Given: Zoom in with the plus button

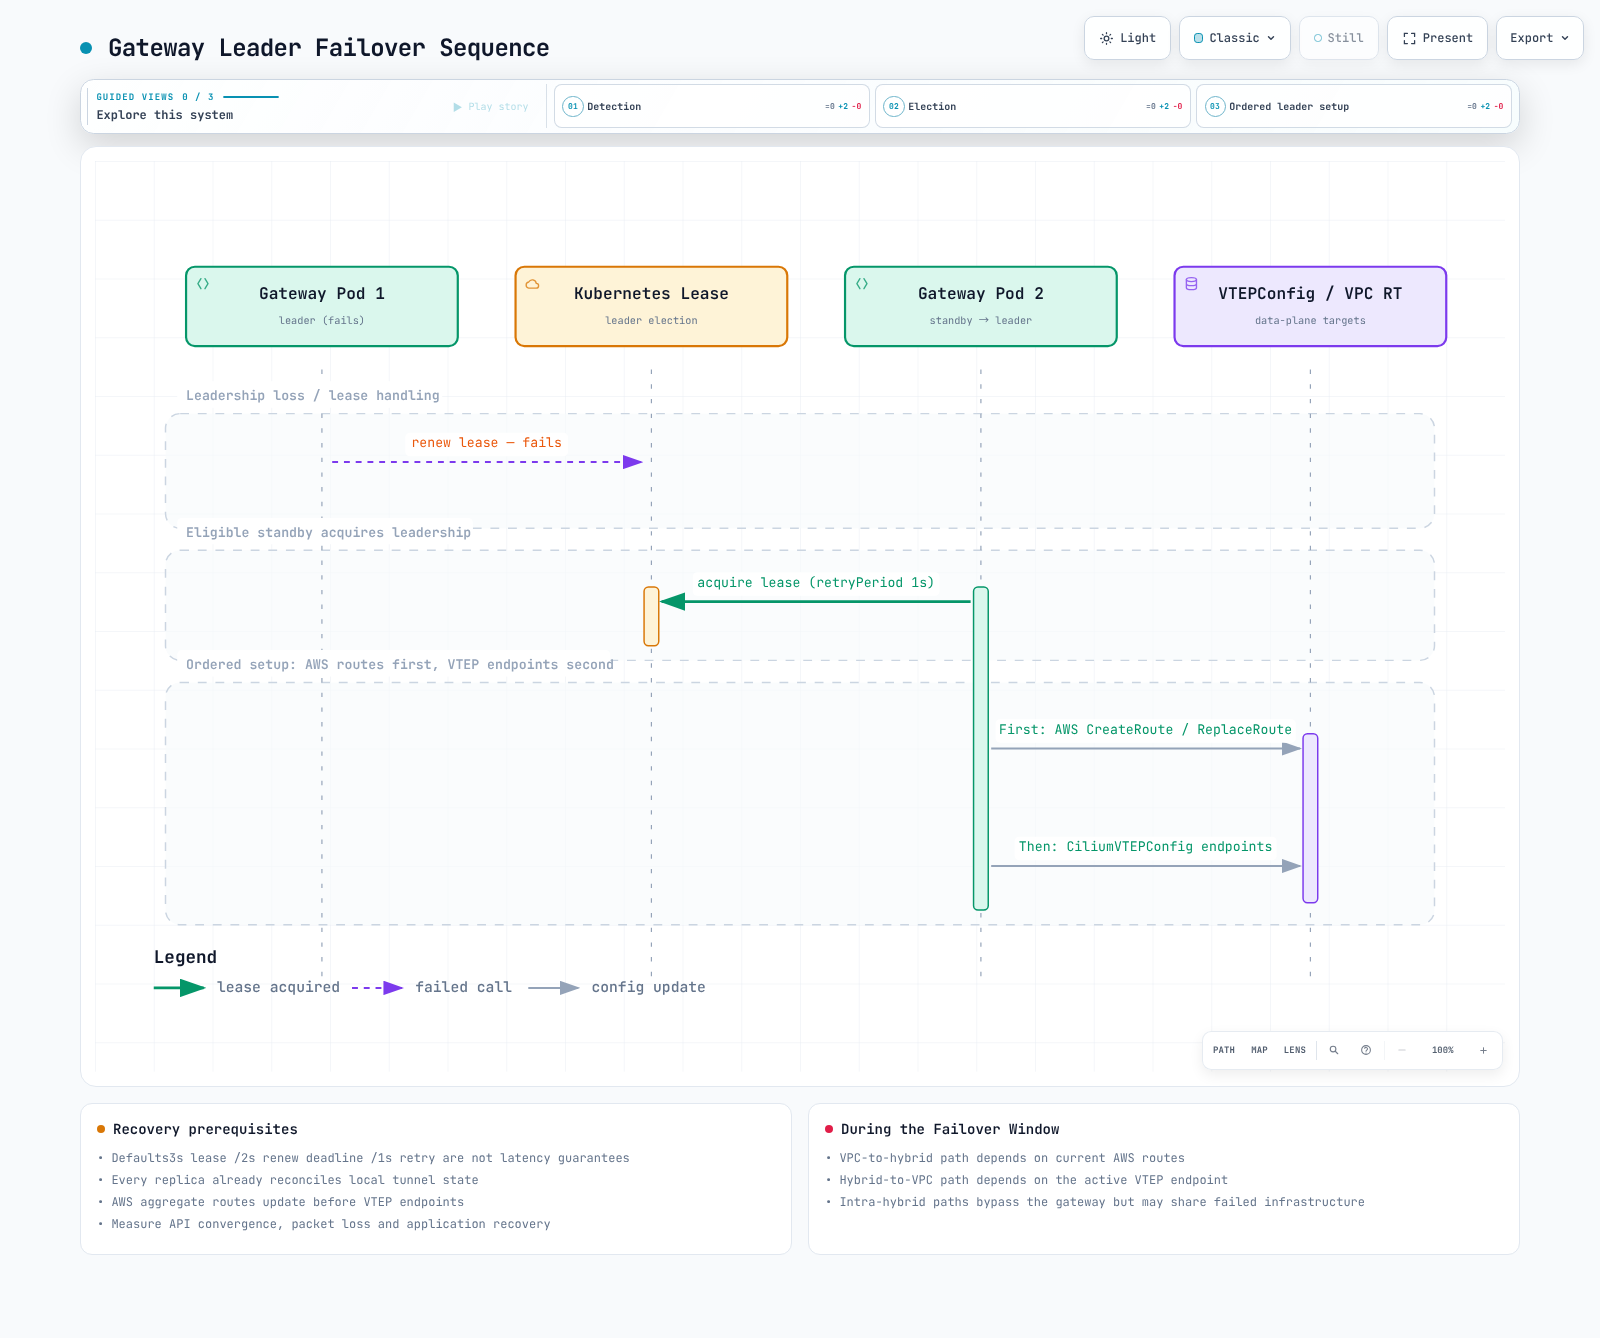Looking at the screenshot, I should tap(1484, 1050).
